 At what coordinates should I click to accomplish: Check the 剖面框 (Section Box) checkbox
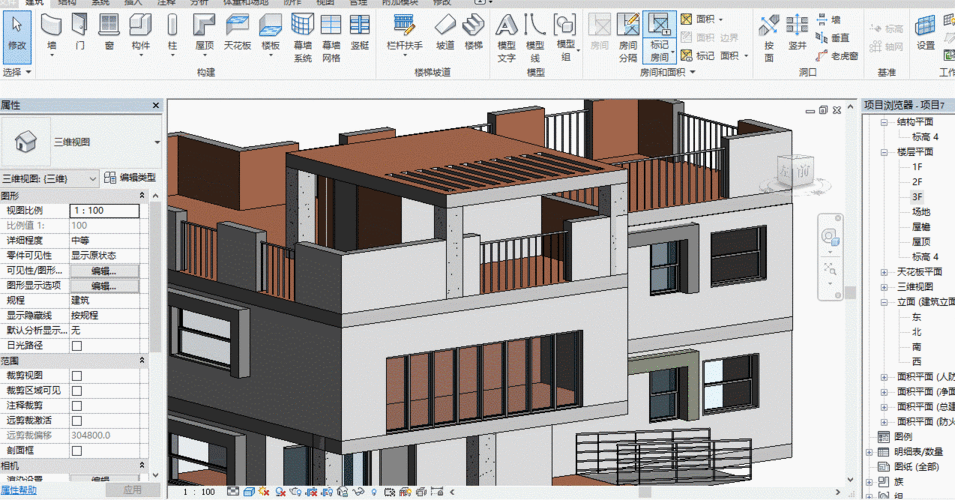[x=77, y=451]
